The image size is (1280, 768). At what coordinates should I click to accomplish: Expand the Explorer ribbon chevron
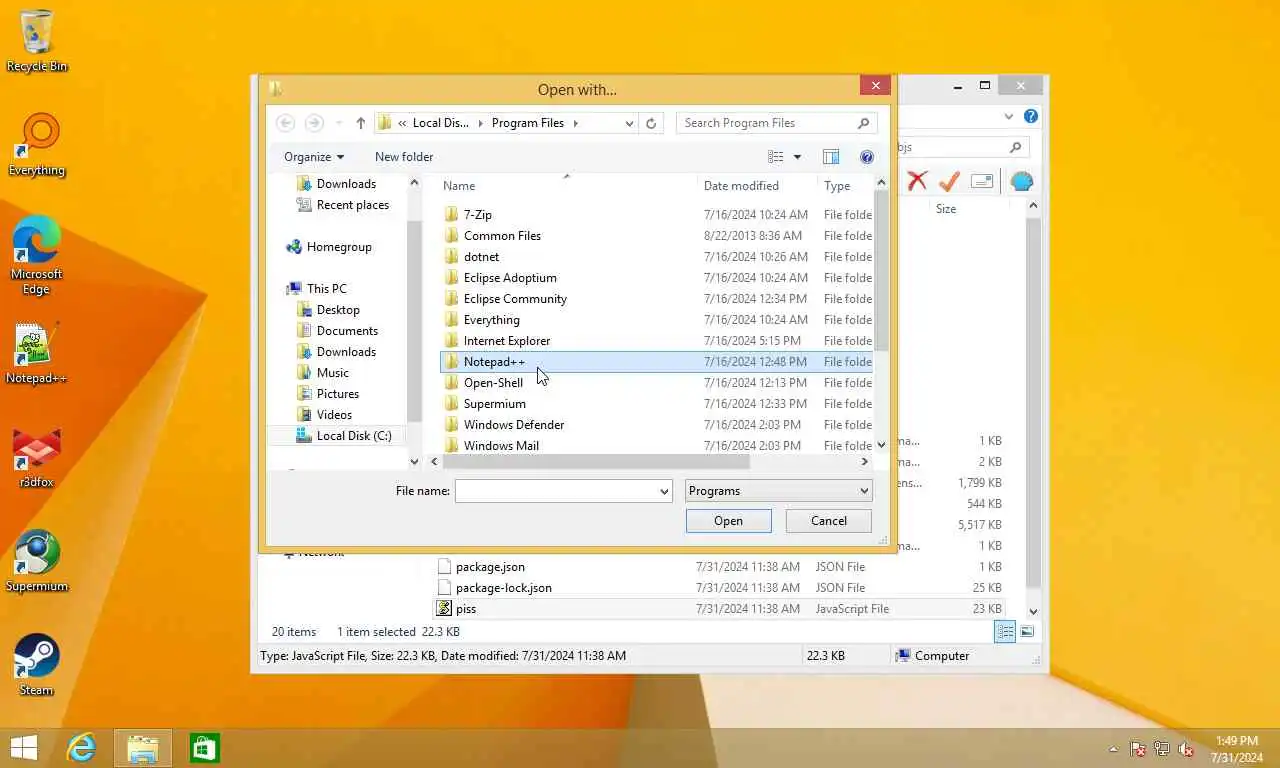tap(1009, 116)
